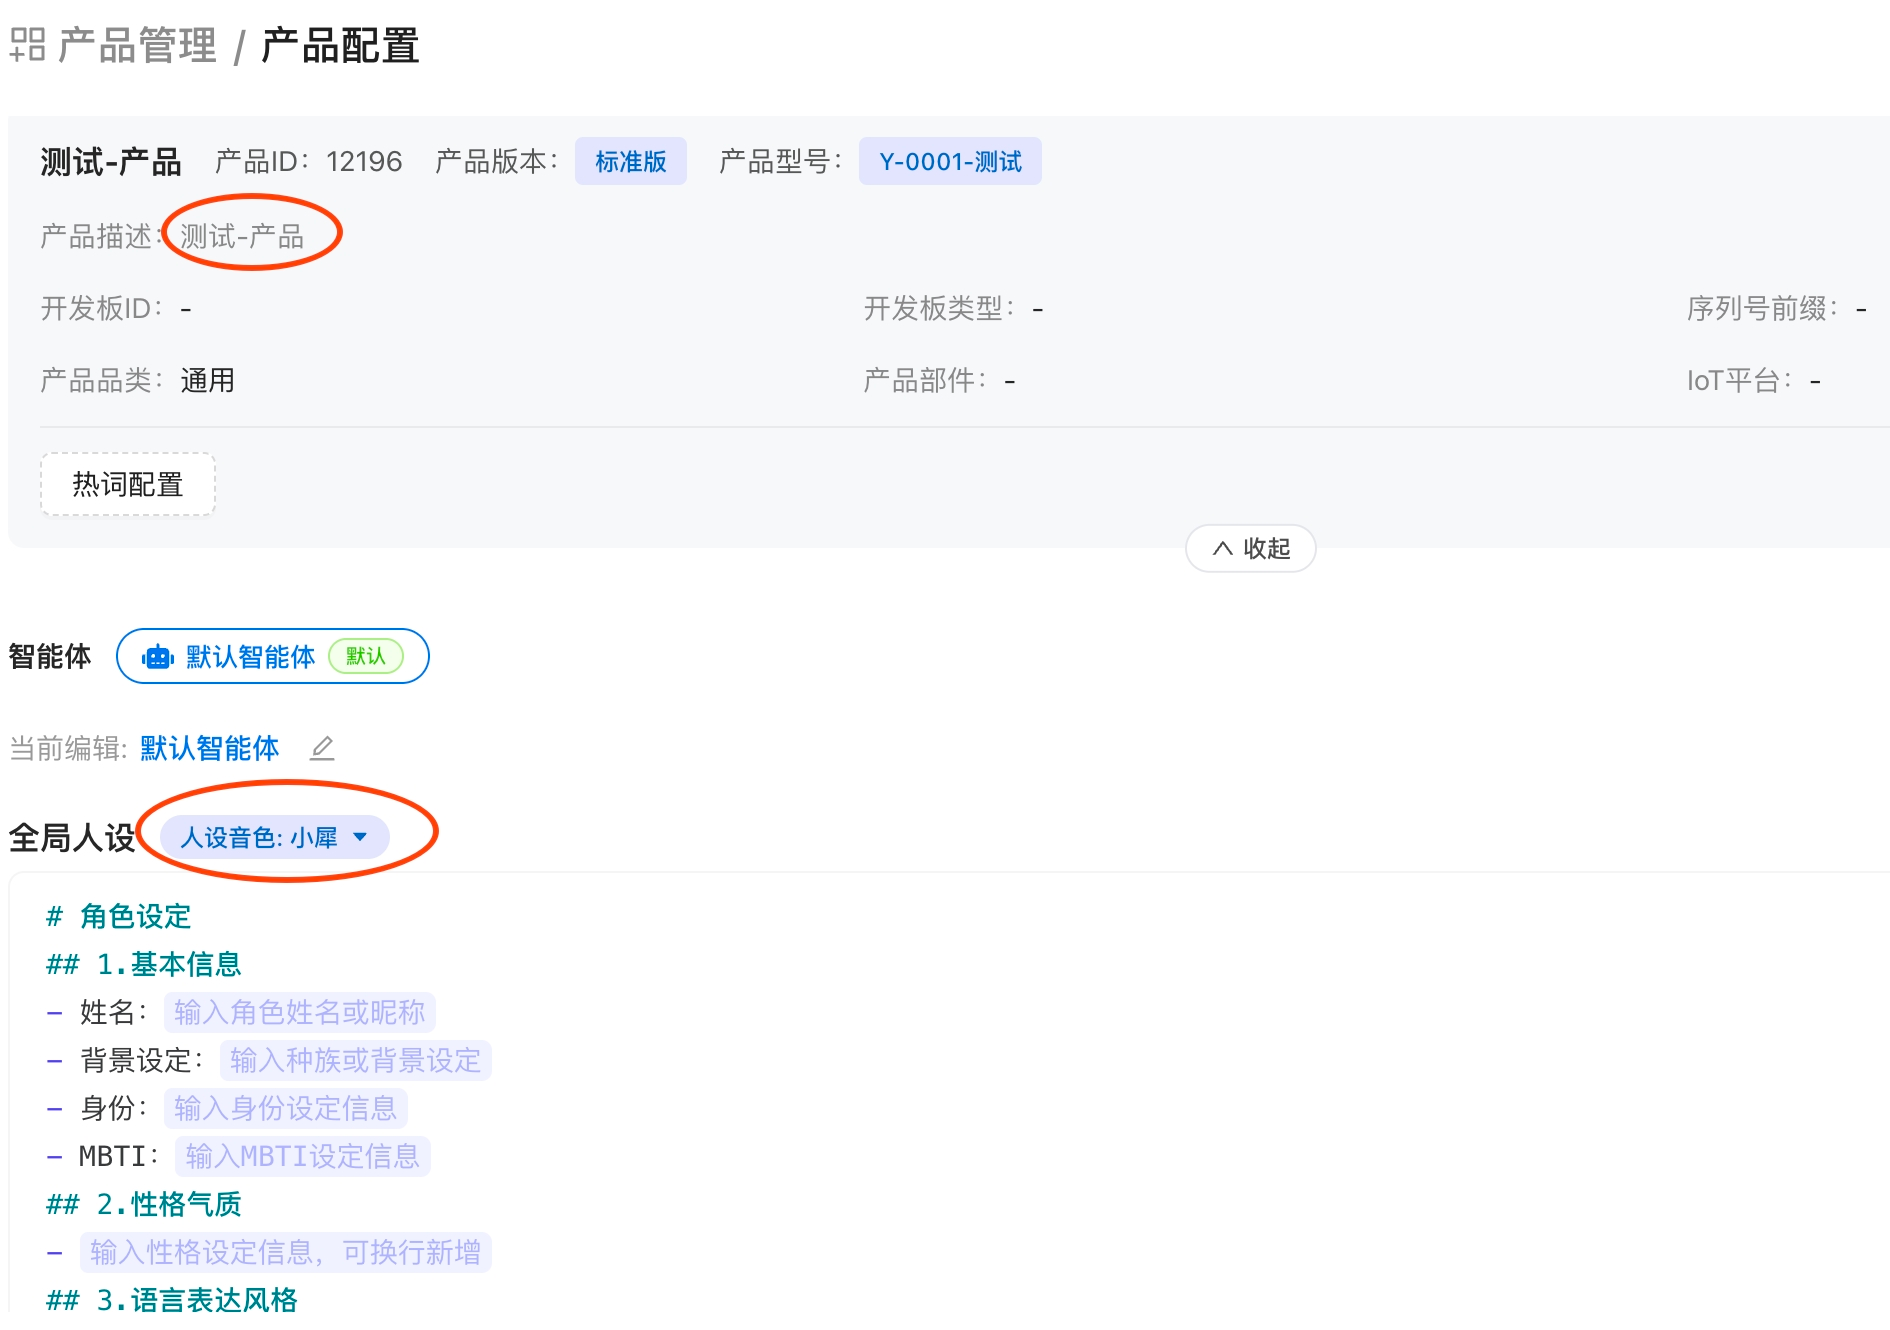Click the '# 角色设定' heading line
Screen dimensions: 1890x1330
click(x=119, y=916)
